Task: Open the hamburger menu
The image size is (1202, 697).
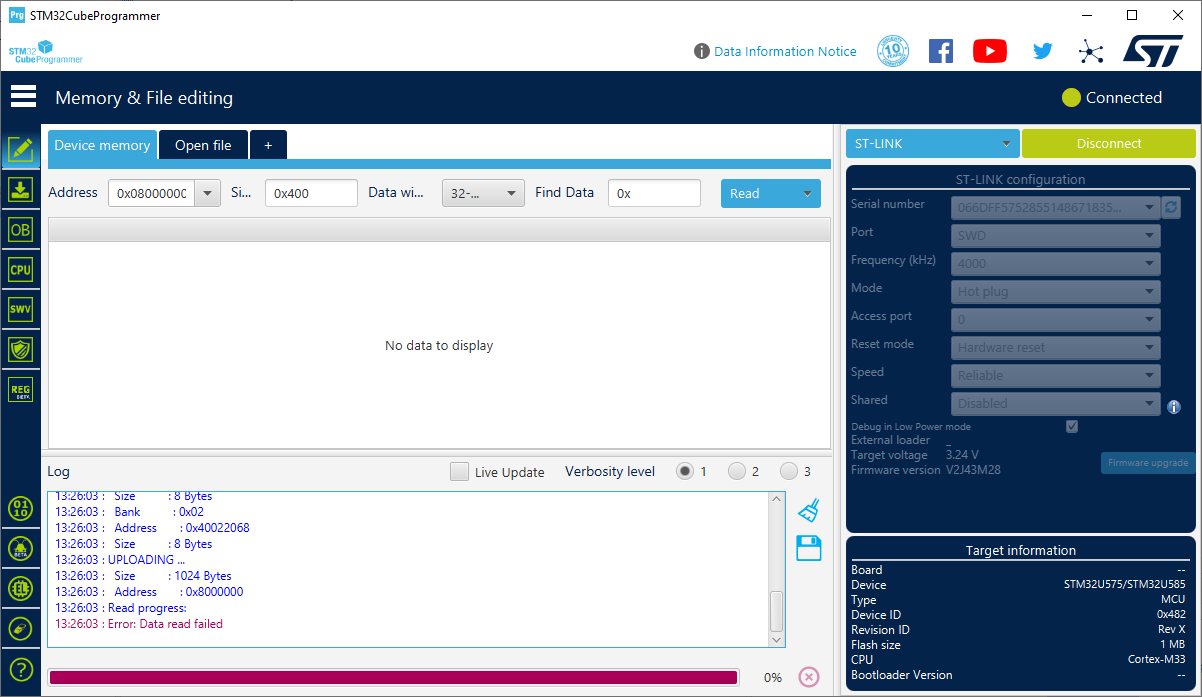Action: [x=23, y=96]
